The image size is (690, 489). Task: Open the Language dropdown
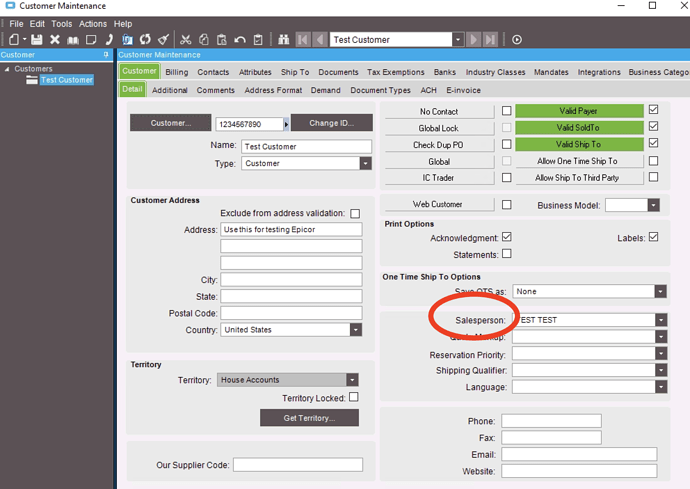pos(661,387)
